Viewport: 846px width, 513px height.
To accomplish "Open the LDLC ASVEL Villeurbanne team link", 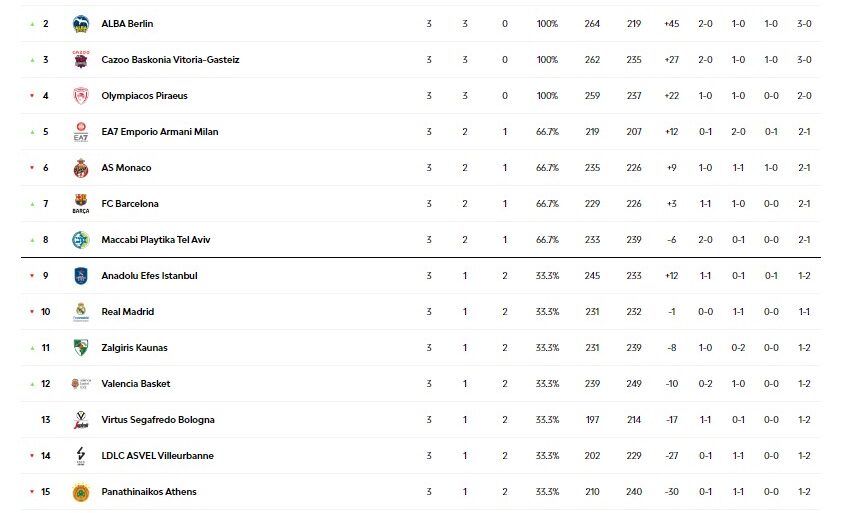I will (x=157, y=456).
